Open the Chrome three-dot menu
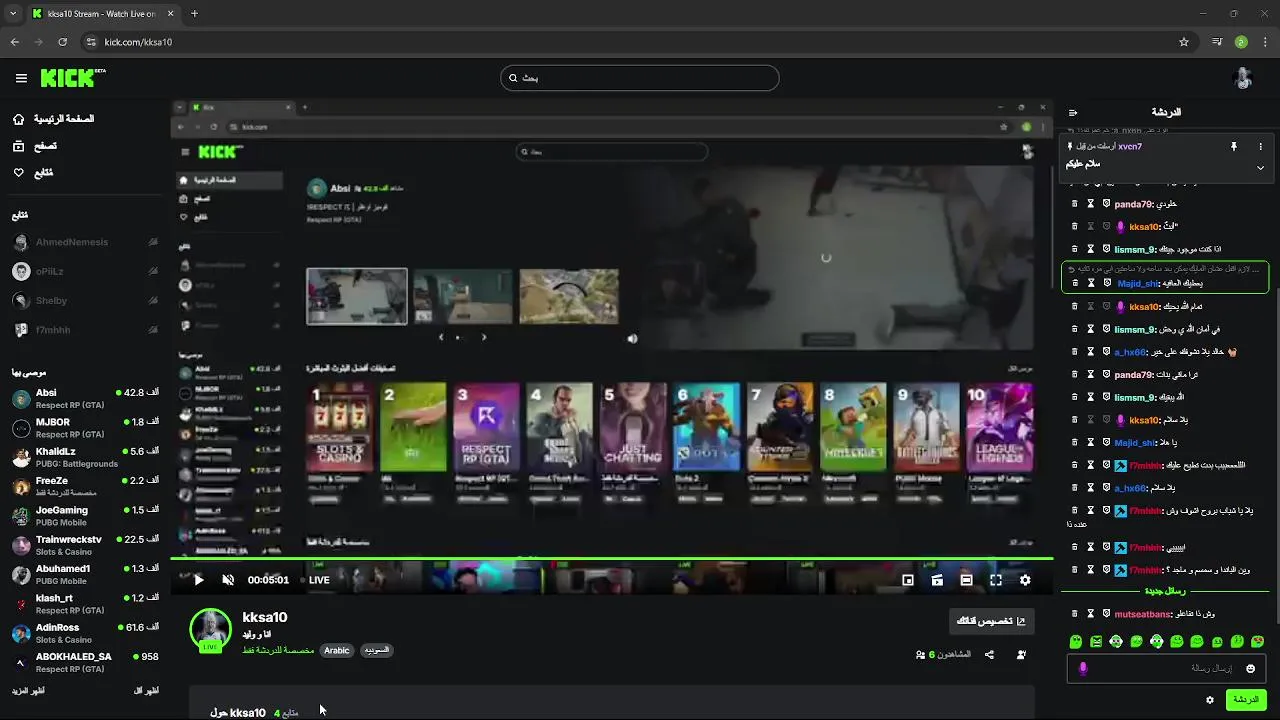This screenshot has width=1280, height=720. [x=1265, y=42]
